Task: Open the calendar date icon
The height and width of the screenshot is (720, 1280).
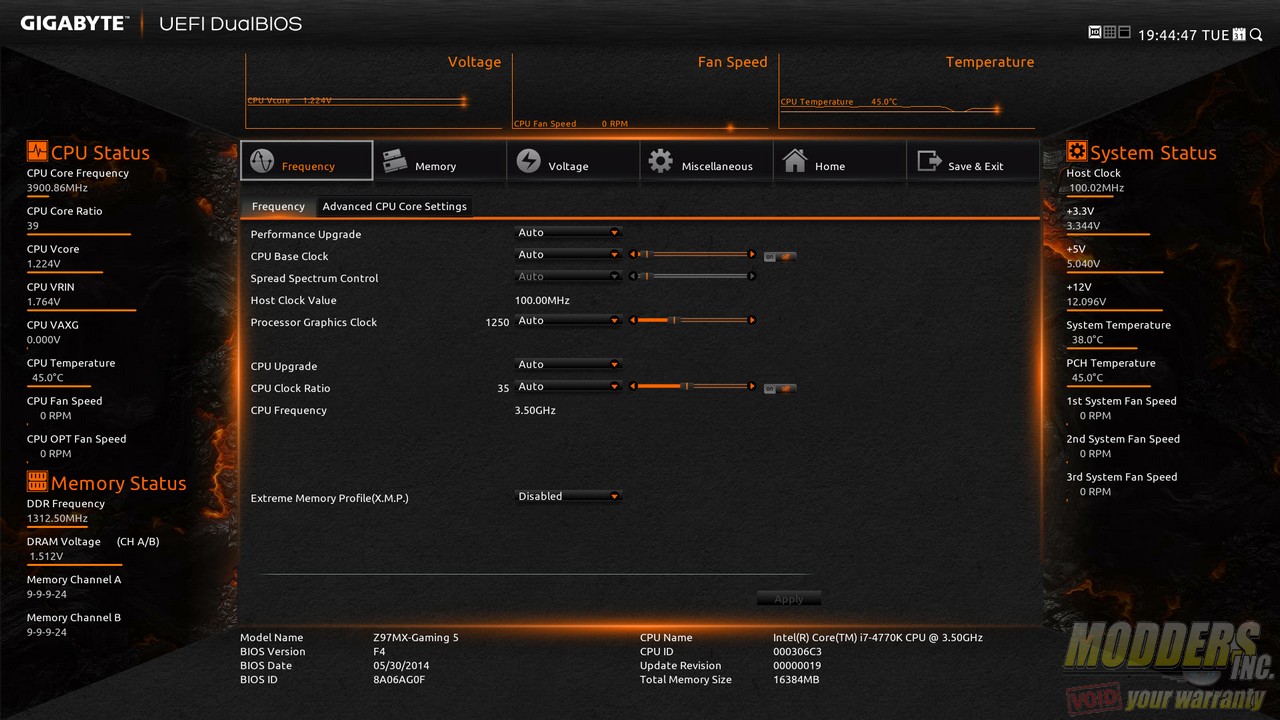Action: [1239, 34]
